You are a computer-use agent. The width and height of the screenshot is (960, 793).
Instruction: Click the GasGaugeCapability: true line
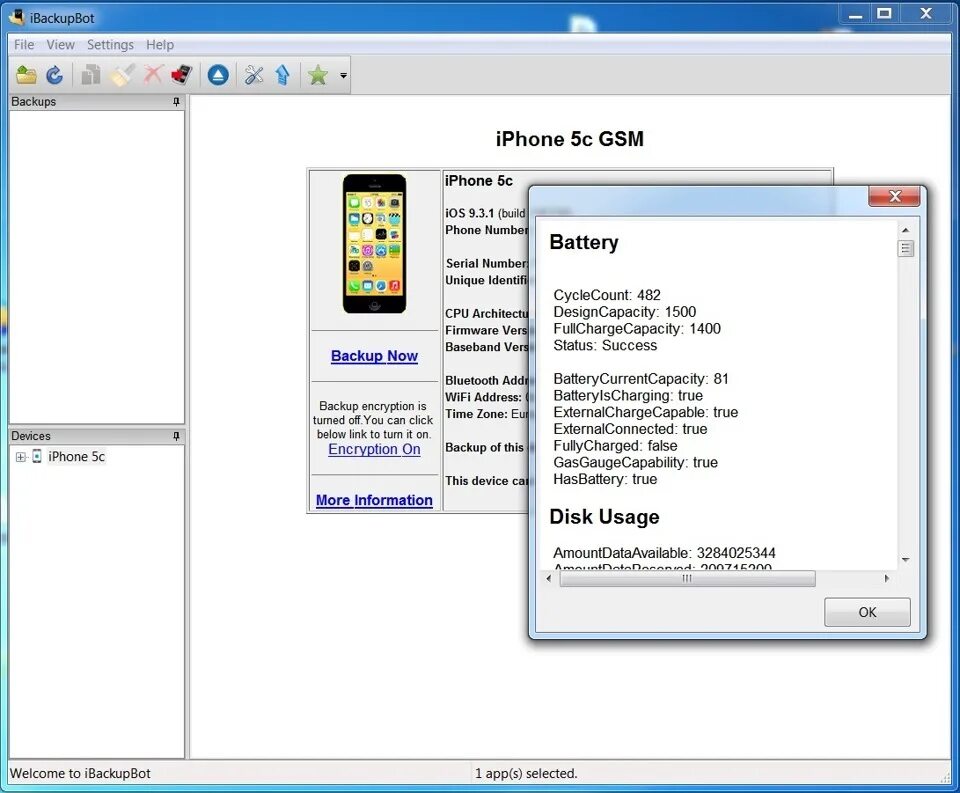point(635,462)
